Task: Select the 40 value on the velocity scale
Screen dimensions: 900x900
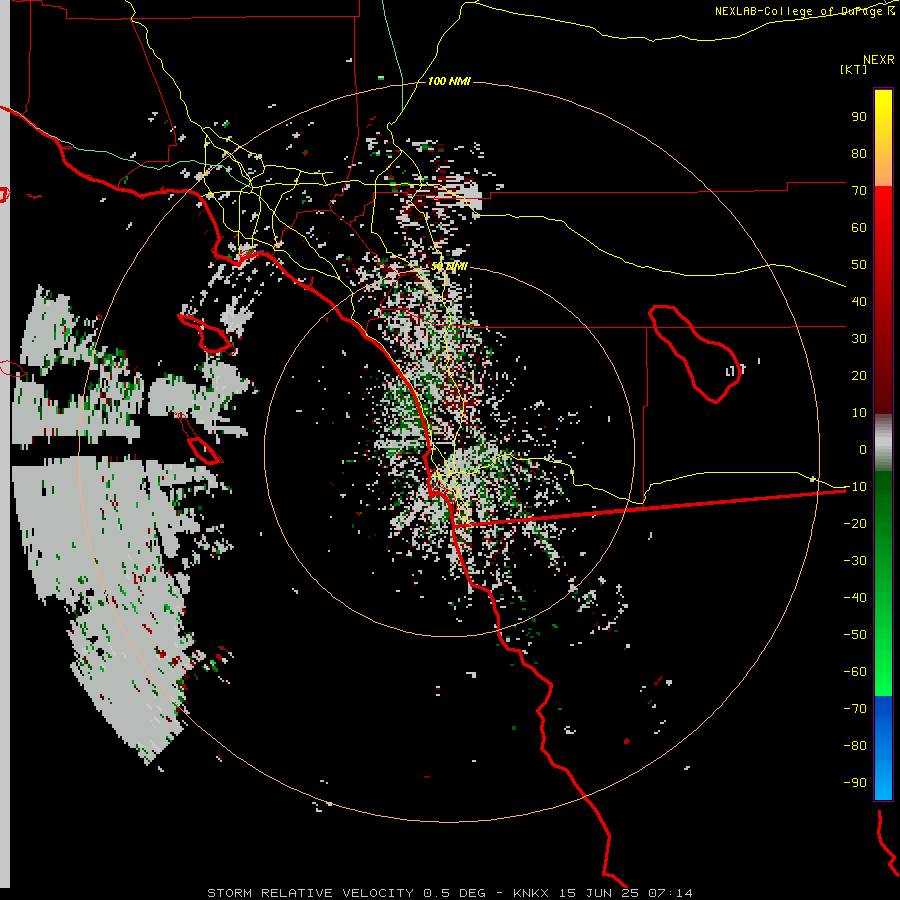Action: click(x=859, y=301)
